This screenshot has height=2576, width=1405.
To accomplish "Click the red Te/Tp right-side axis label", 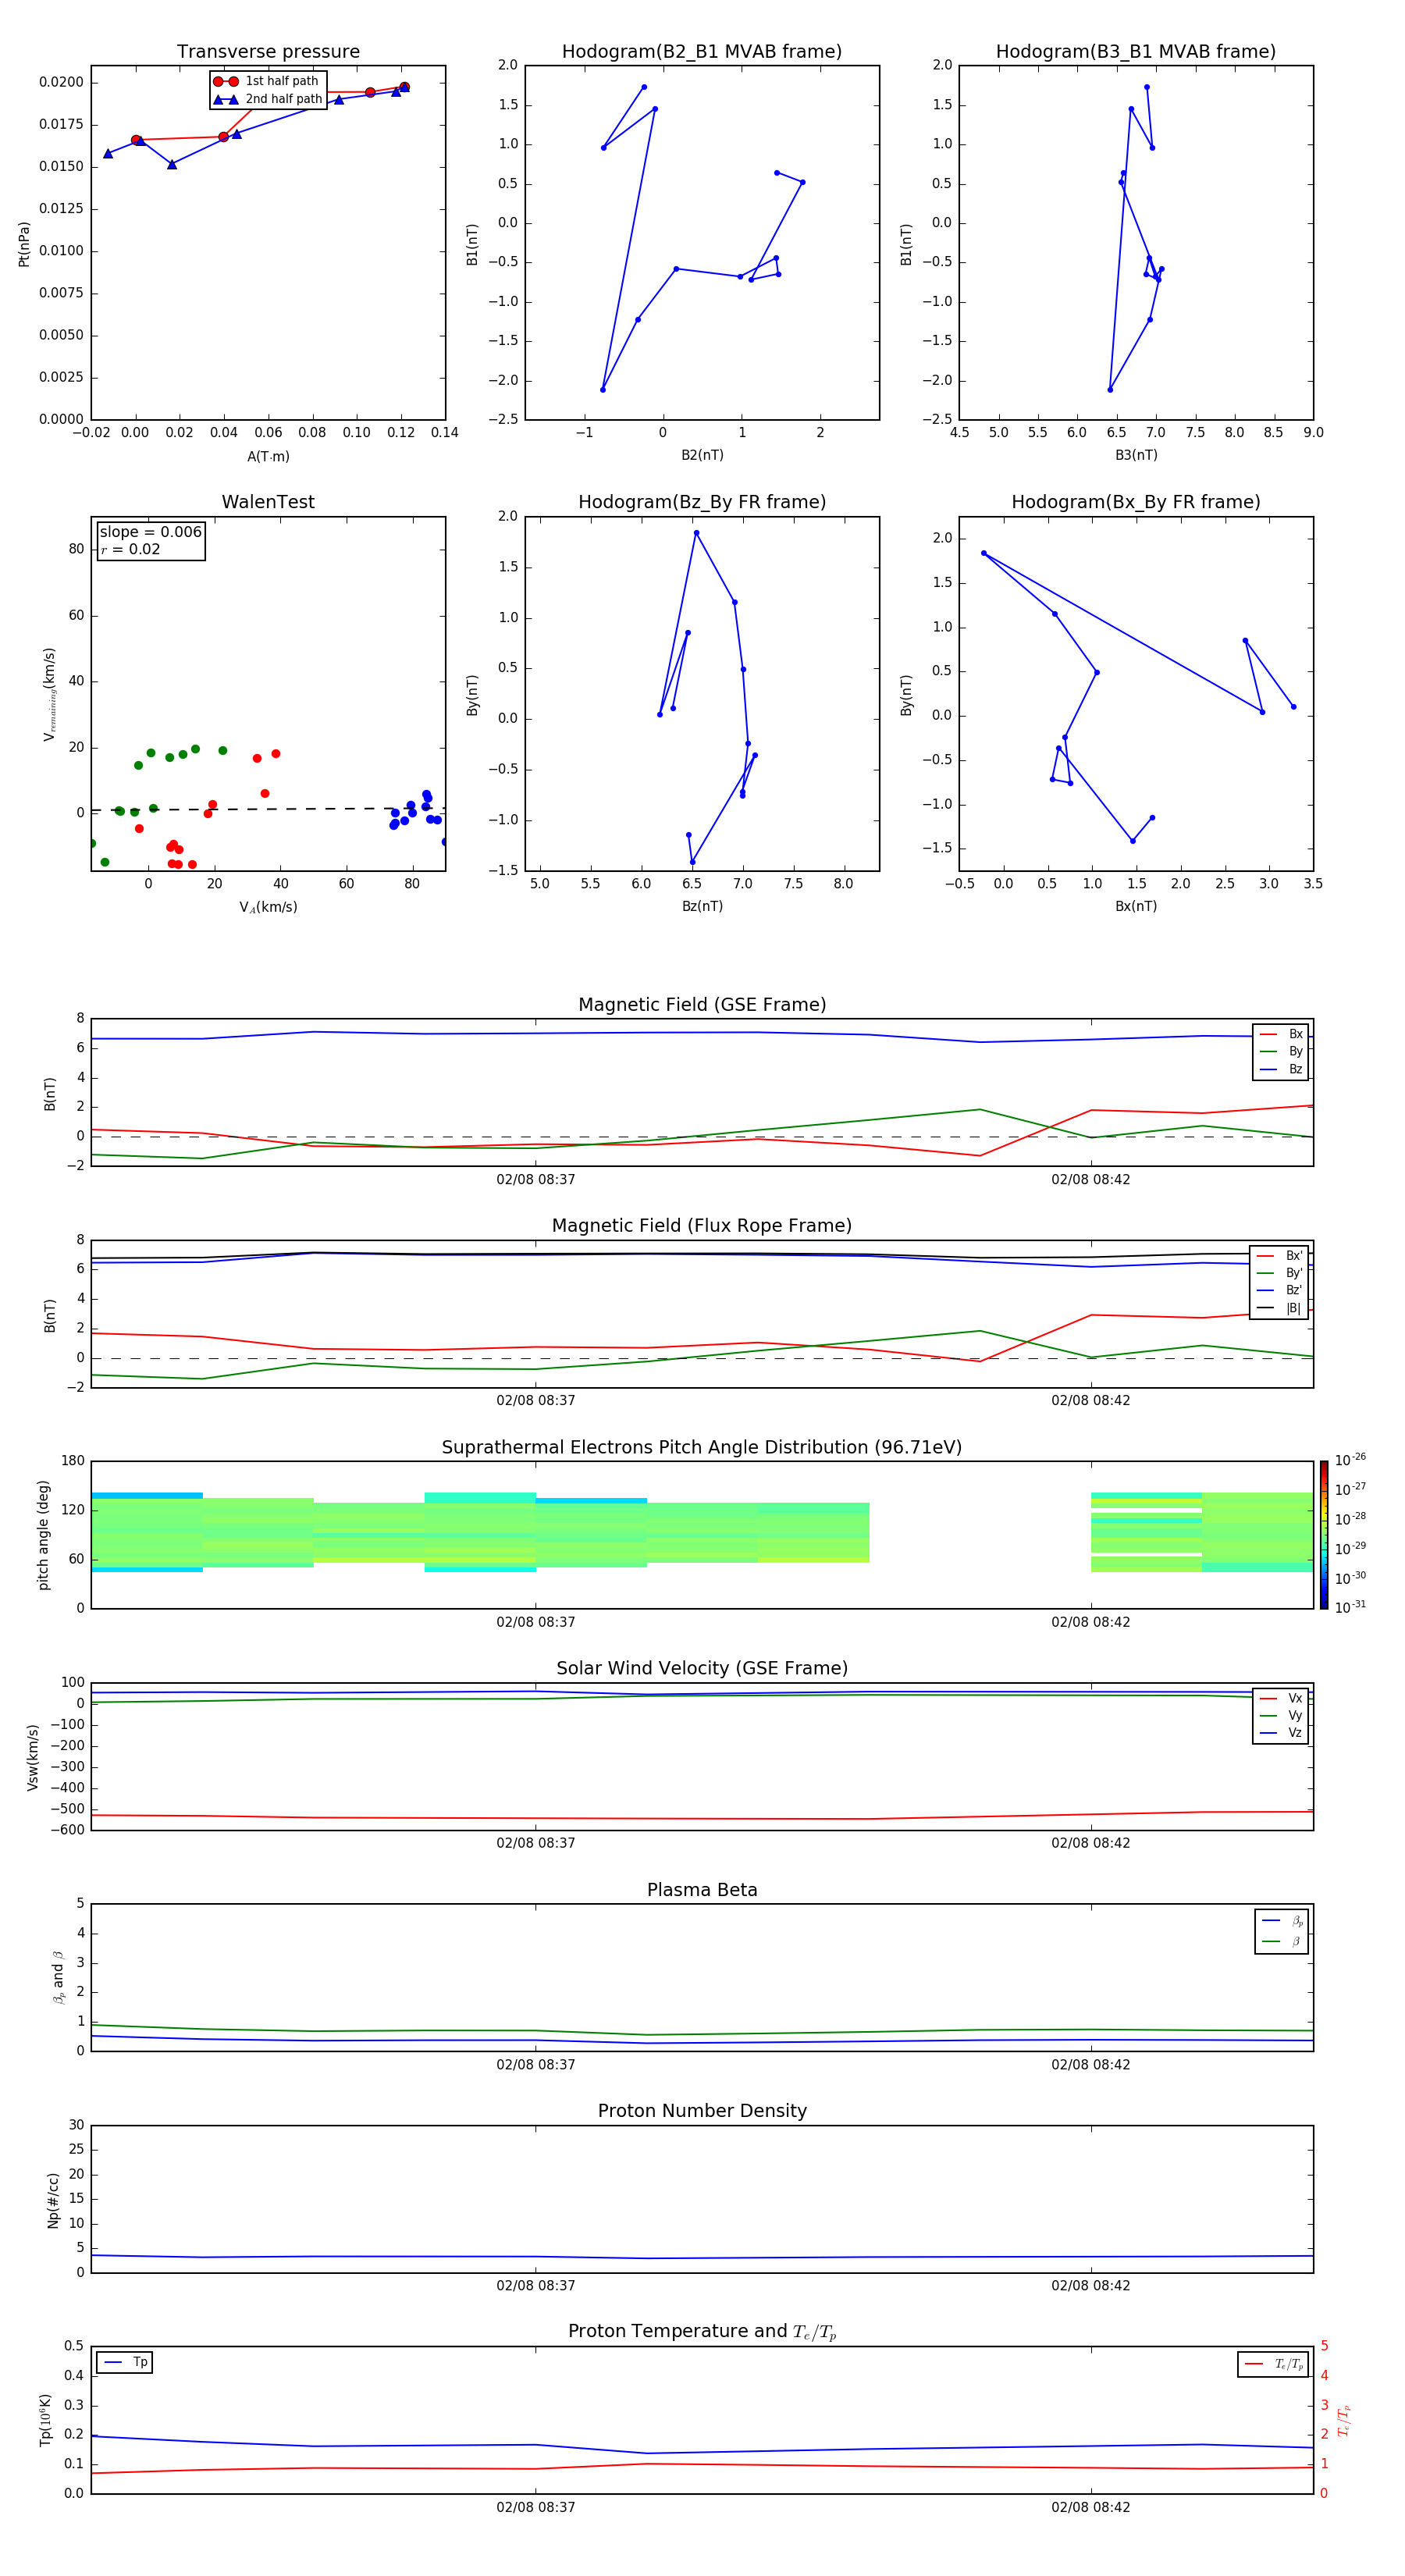I will [1343, 2420].
